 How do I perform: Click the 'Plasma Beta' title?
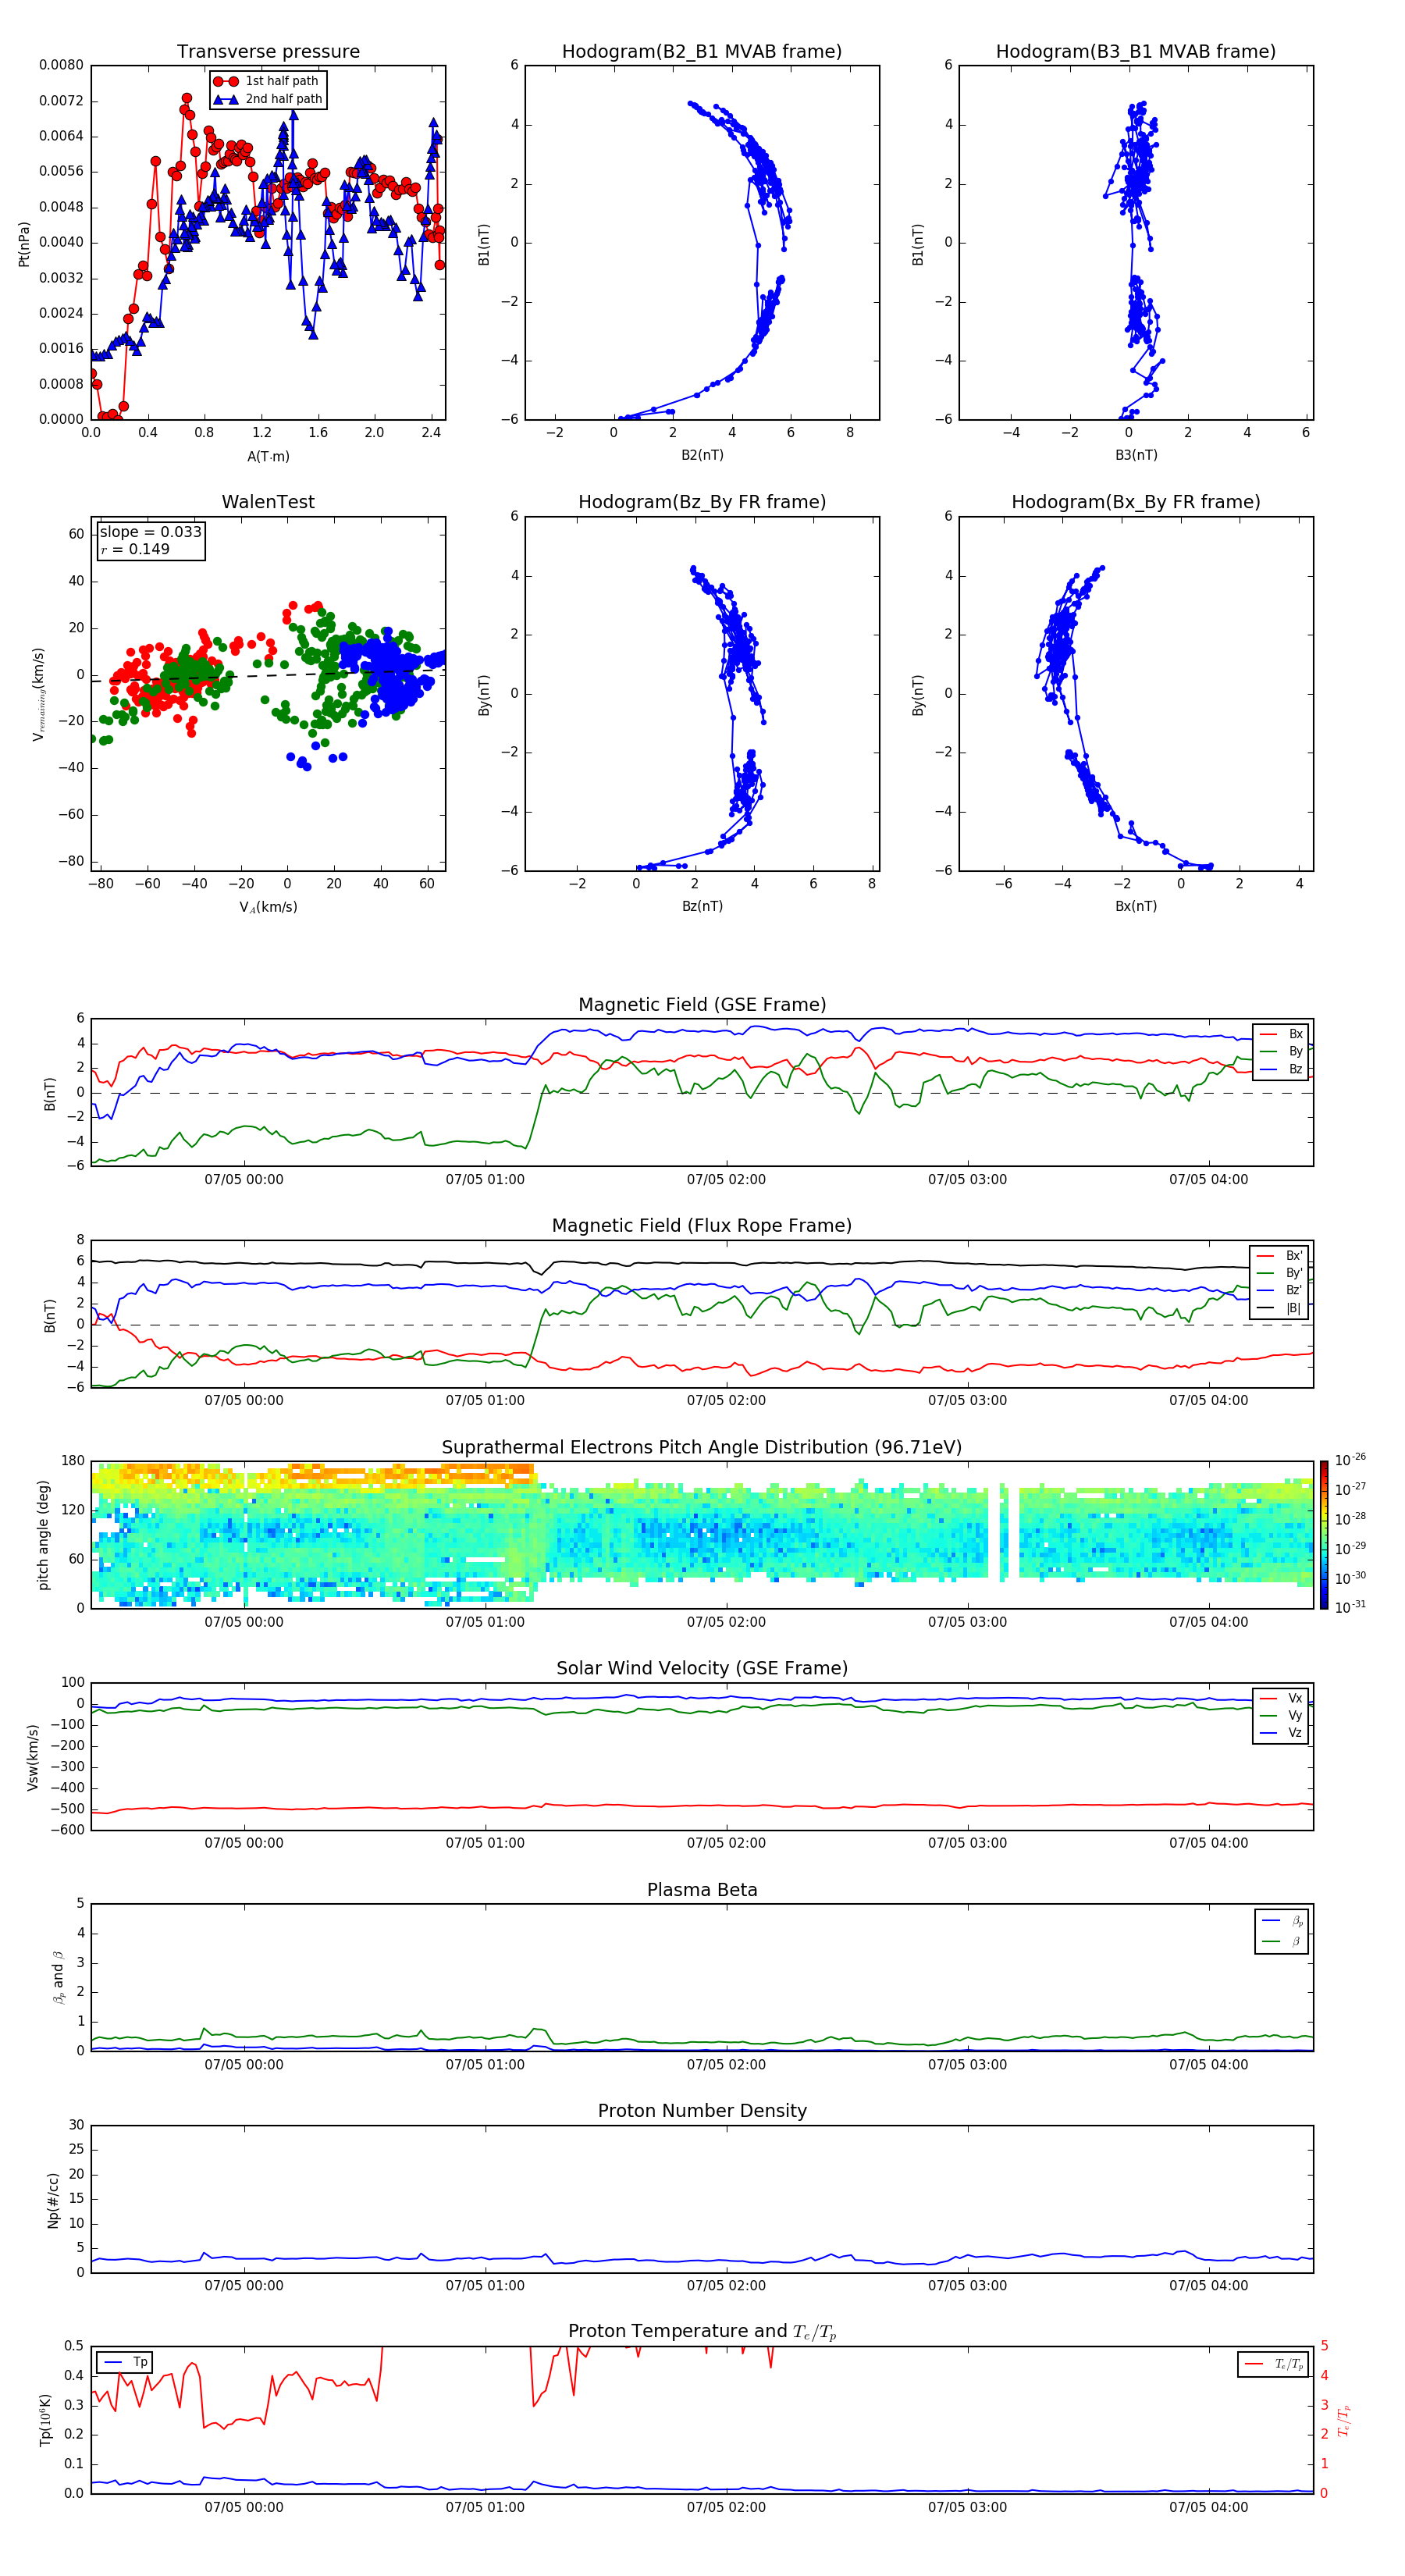(702, 1890)
